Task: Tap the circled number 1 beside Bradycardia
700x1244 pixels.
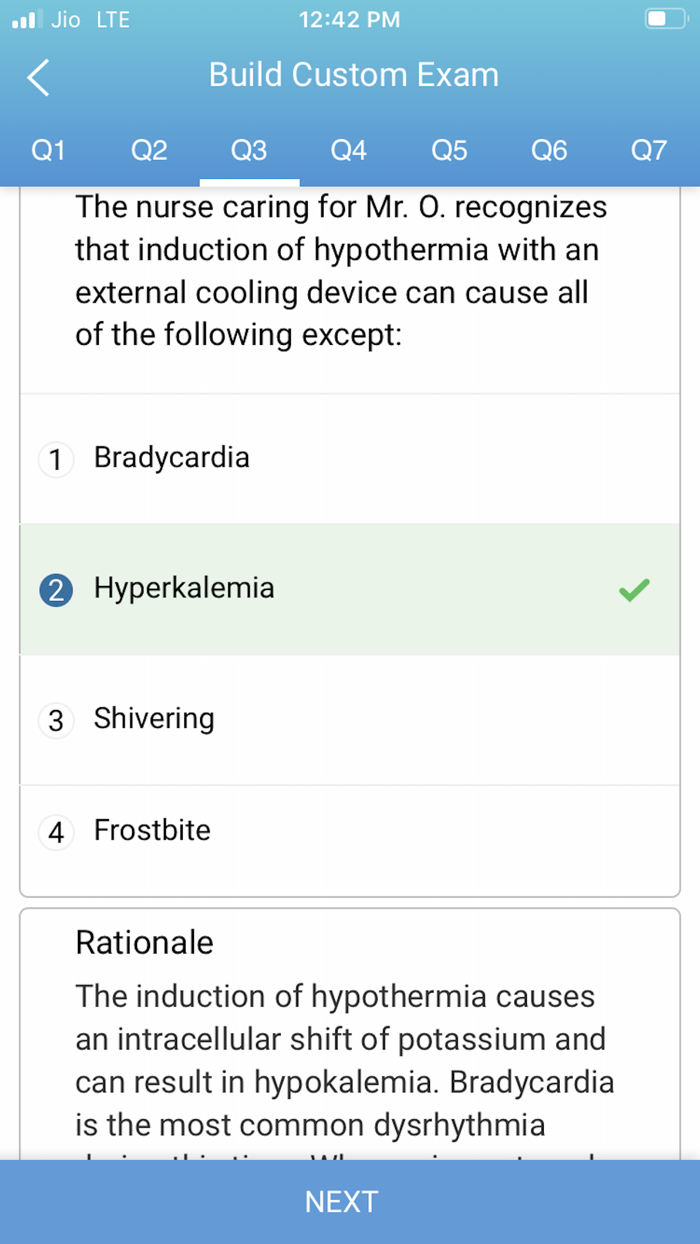Action: coord(54,458)
